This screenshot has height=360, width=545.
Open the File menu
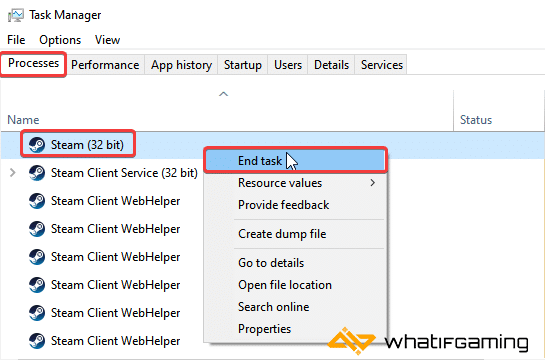16,40
